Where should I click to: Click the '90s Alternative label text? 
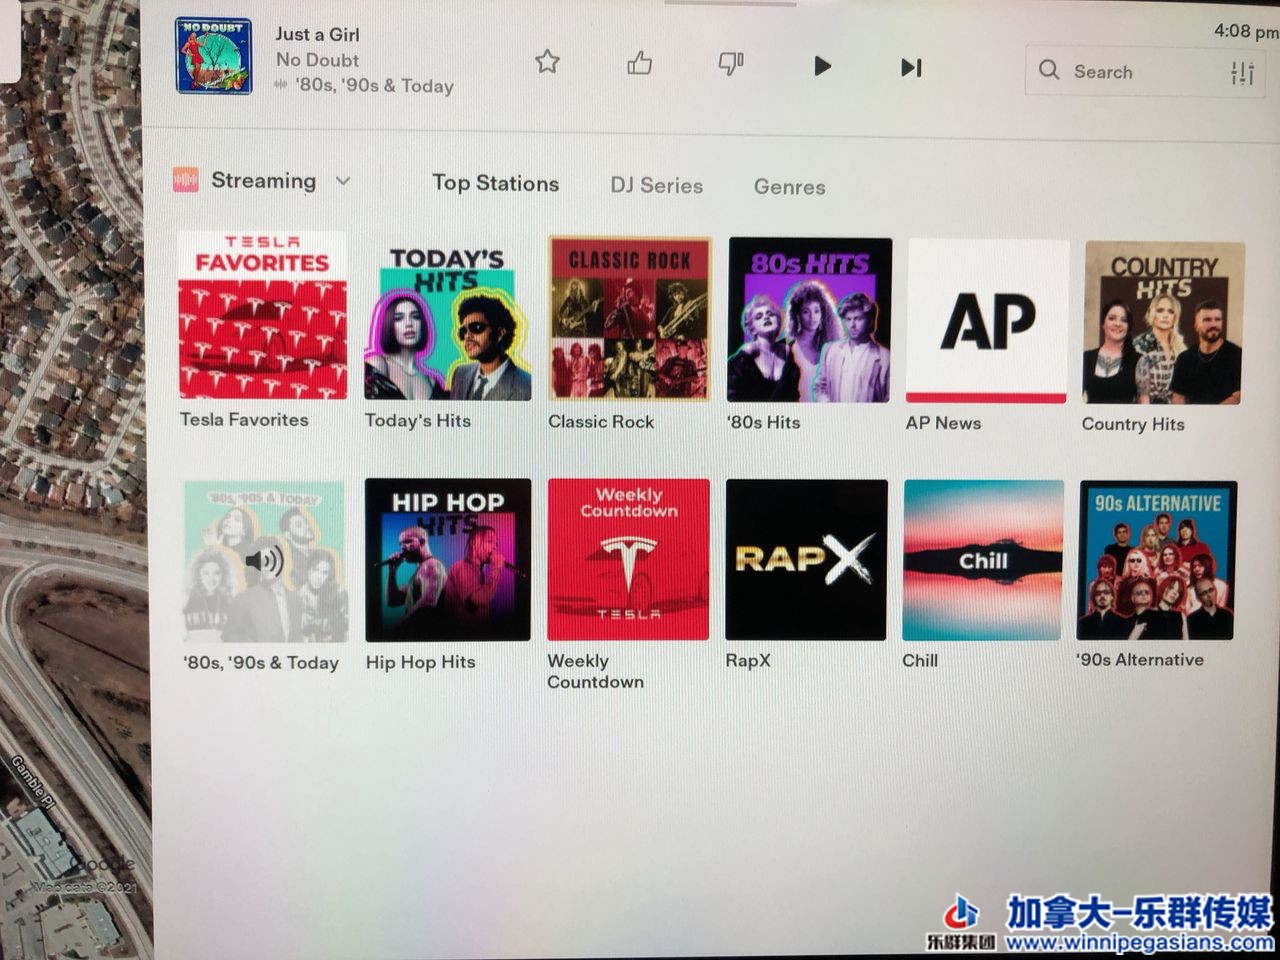(1139, 659)
